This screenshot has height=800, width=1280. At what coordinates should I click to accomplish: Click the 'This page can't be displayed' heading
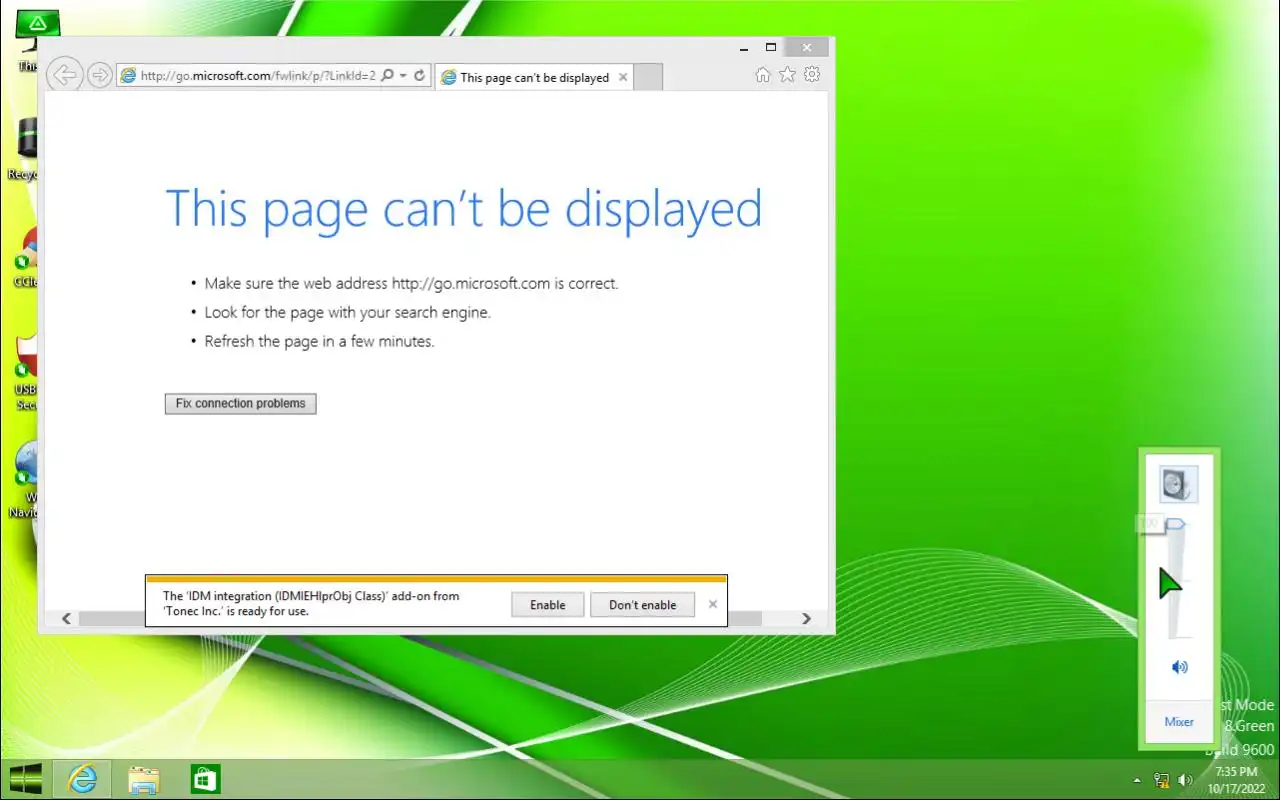tap(464, 209)
